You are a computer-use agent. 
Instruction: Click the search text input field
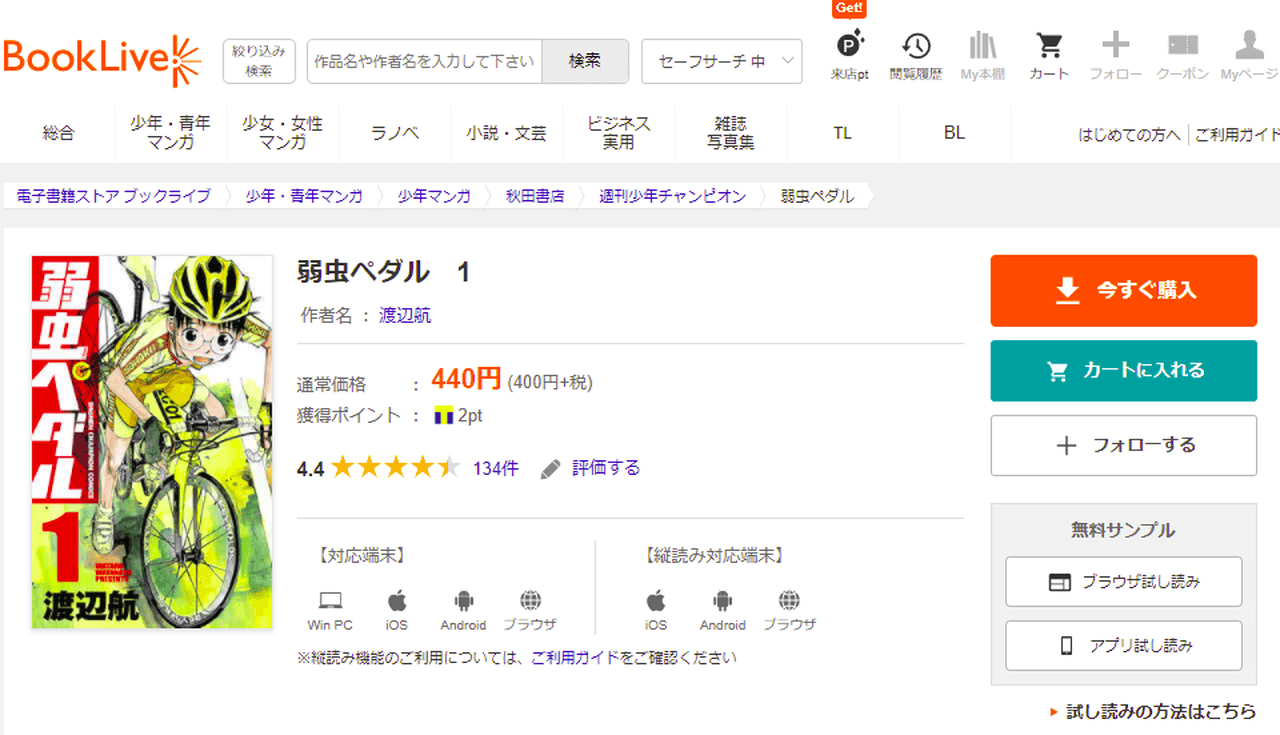point(424,62)
